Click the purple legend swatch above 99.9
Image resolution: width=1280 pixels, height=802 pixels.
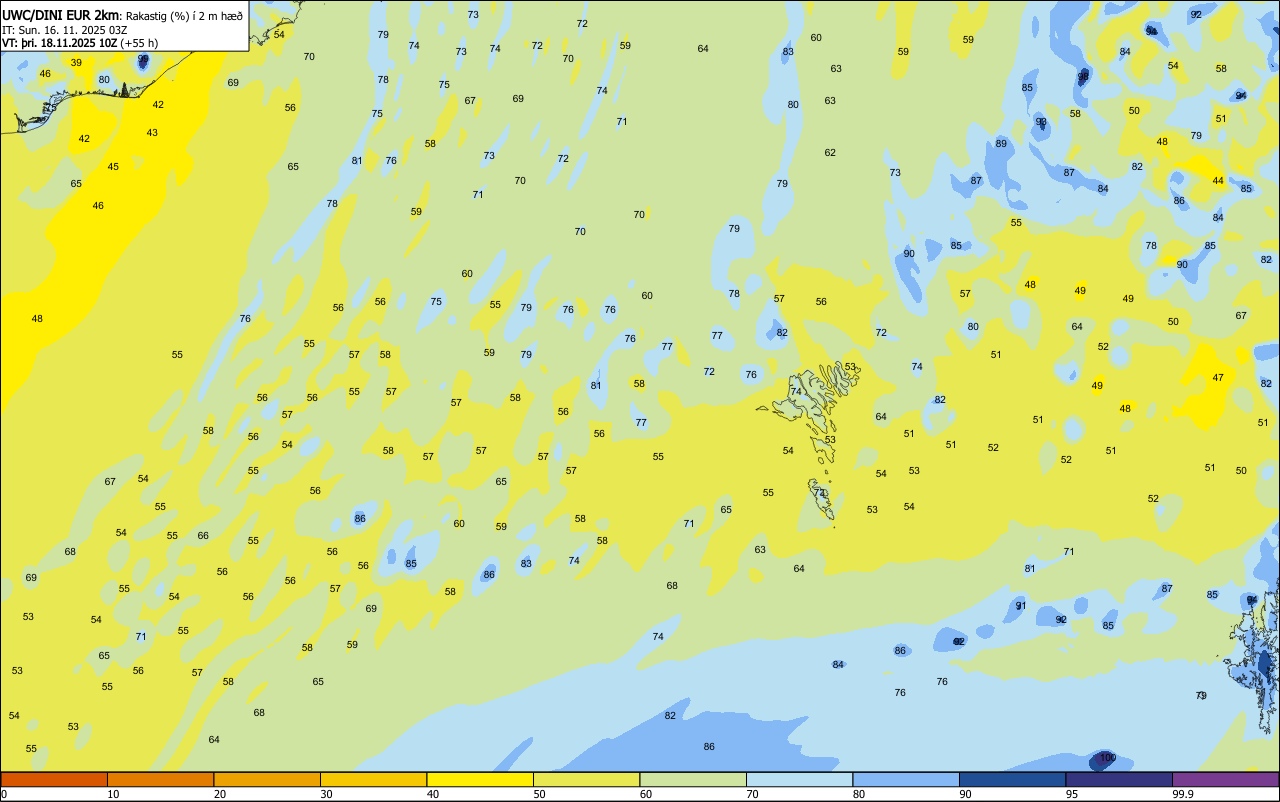1226,779
